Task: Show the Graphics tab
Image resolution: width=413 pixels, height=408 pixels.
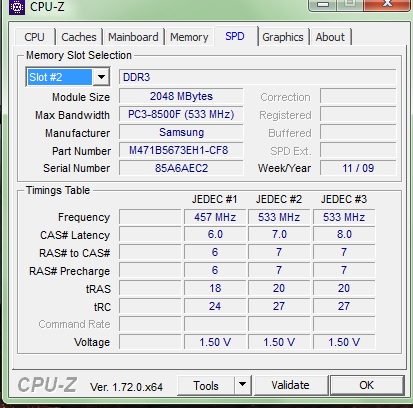Action: click(x=283, y=37)
